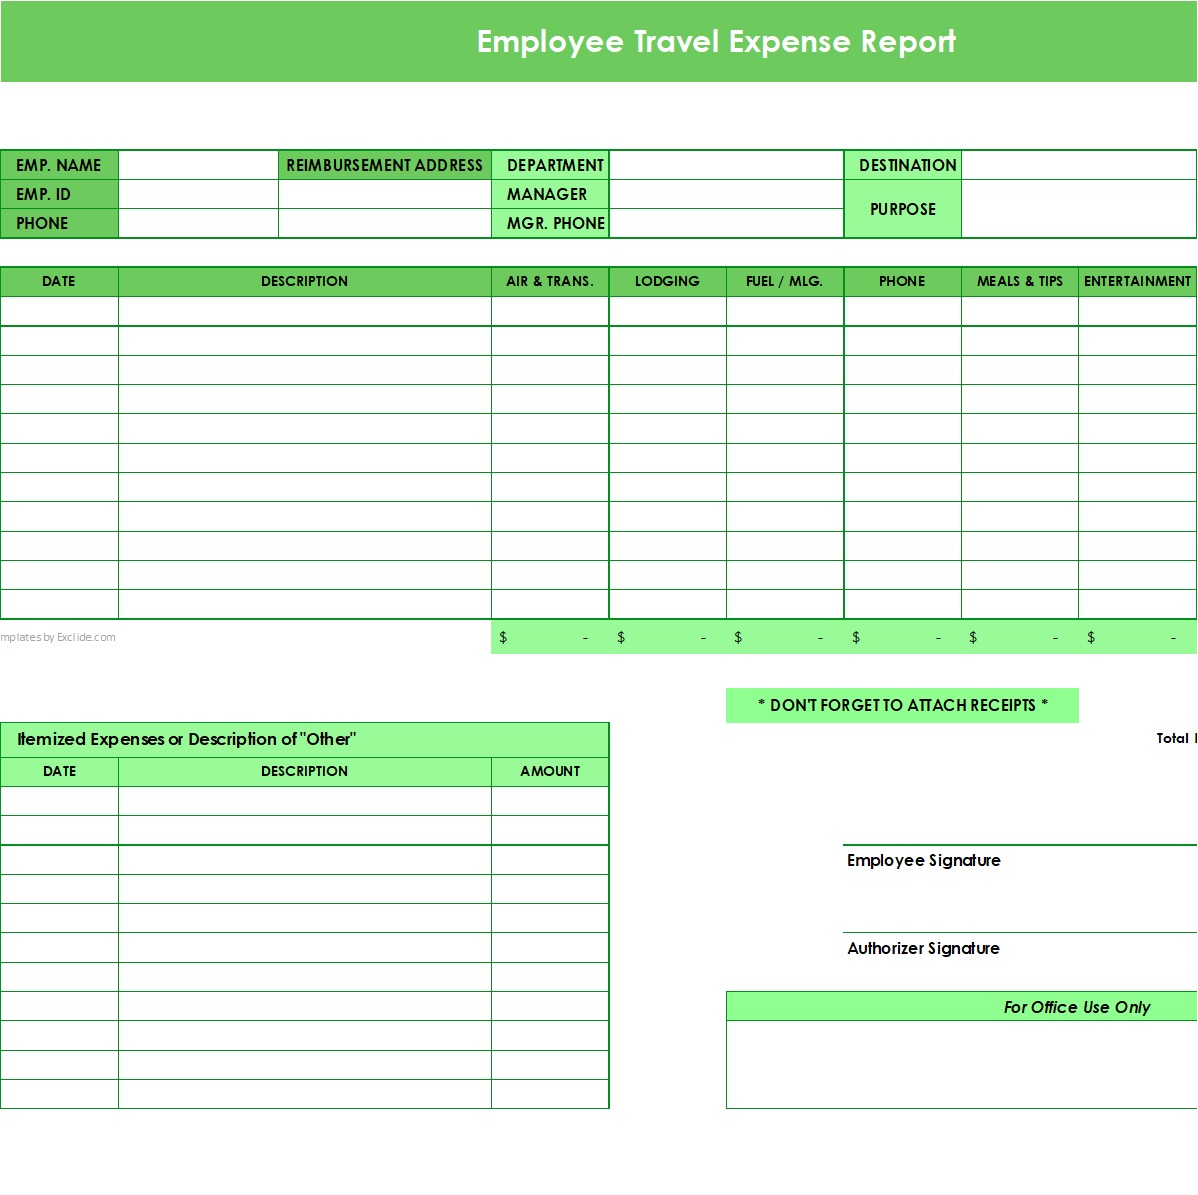This screenshot has height=1195, width=1198.
Task: Click the PURPOSE value cell
Action: 1079,209
